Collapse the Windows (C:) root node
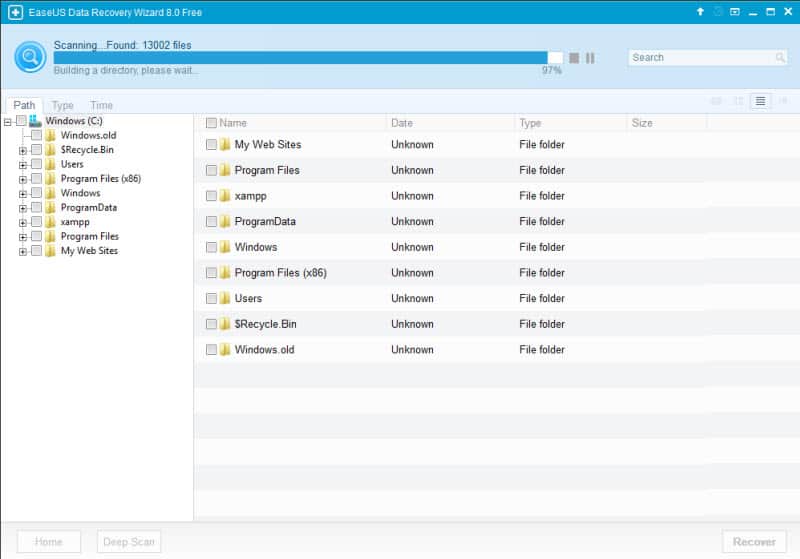This screenshot has width=800, height=559. tap(8, 122)
